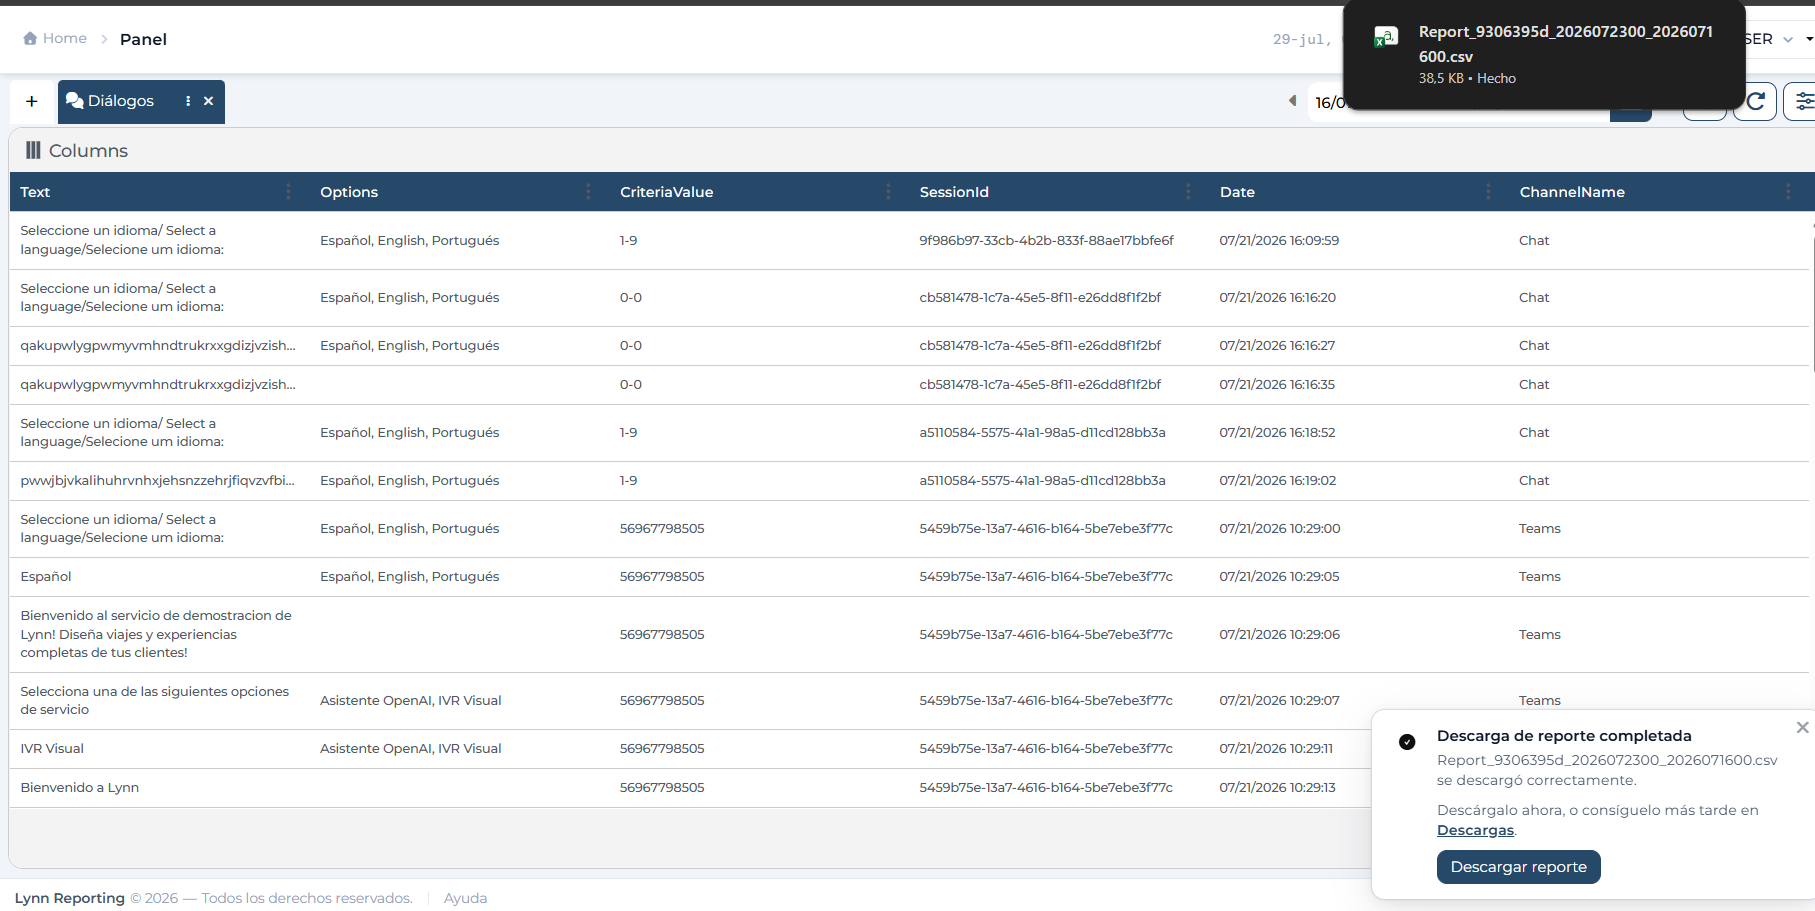The width and height of the screenshot is (1815, 911).
Task: Add a new tab with the plus button
Action: pos(32,101)
